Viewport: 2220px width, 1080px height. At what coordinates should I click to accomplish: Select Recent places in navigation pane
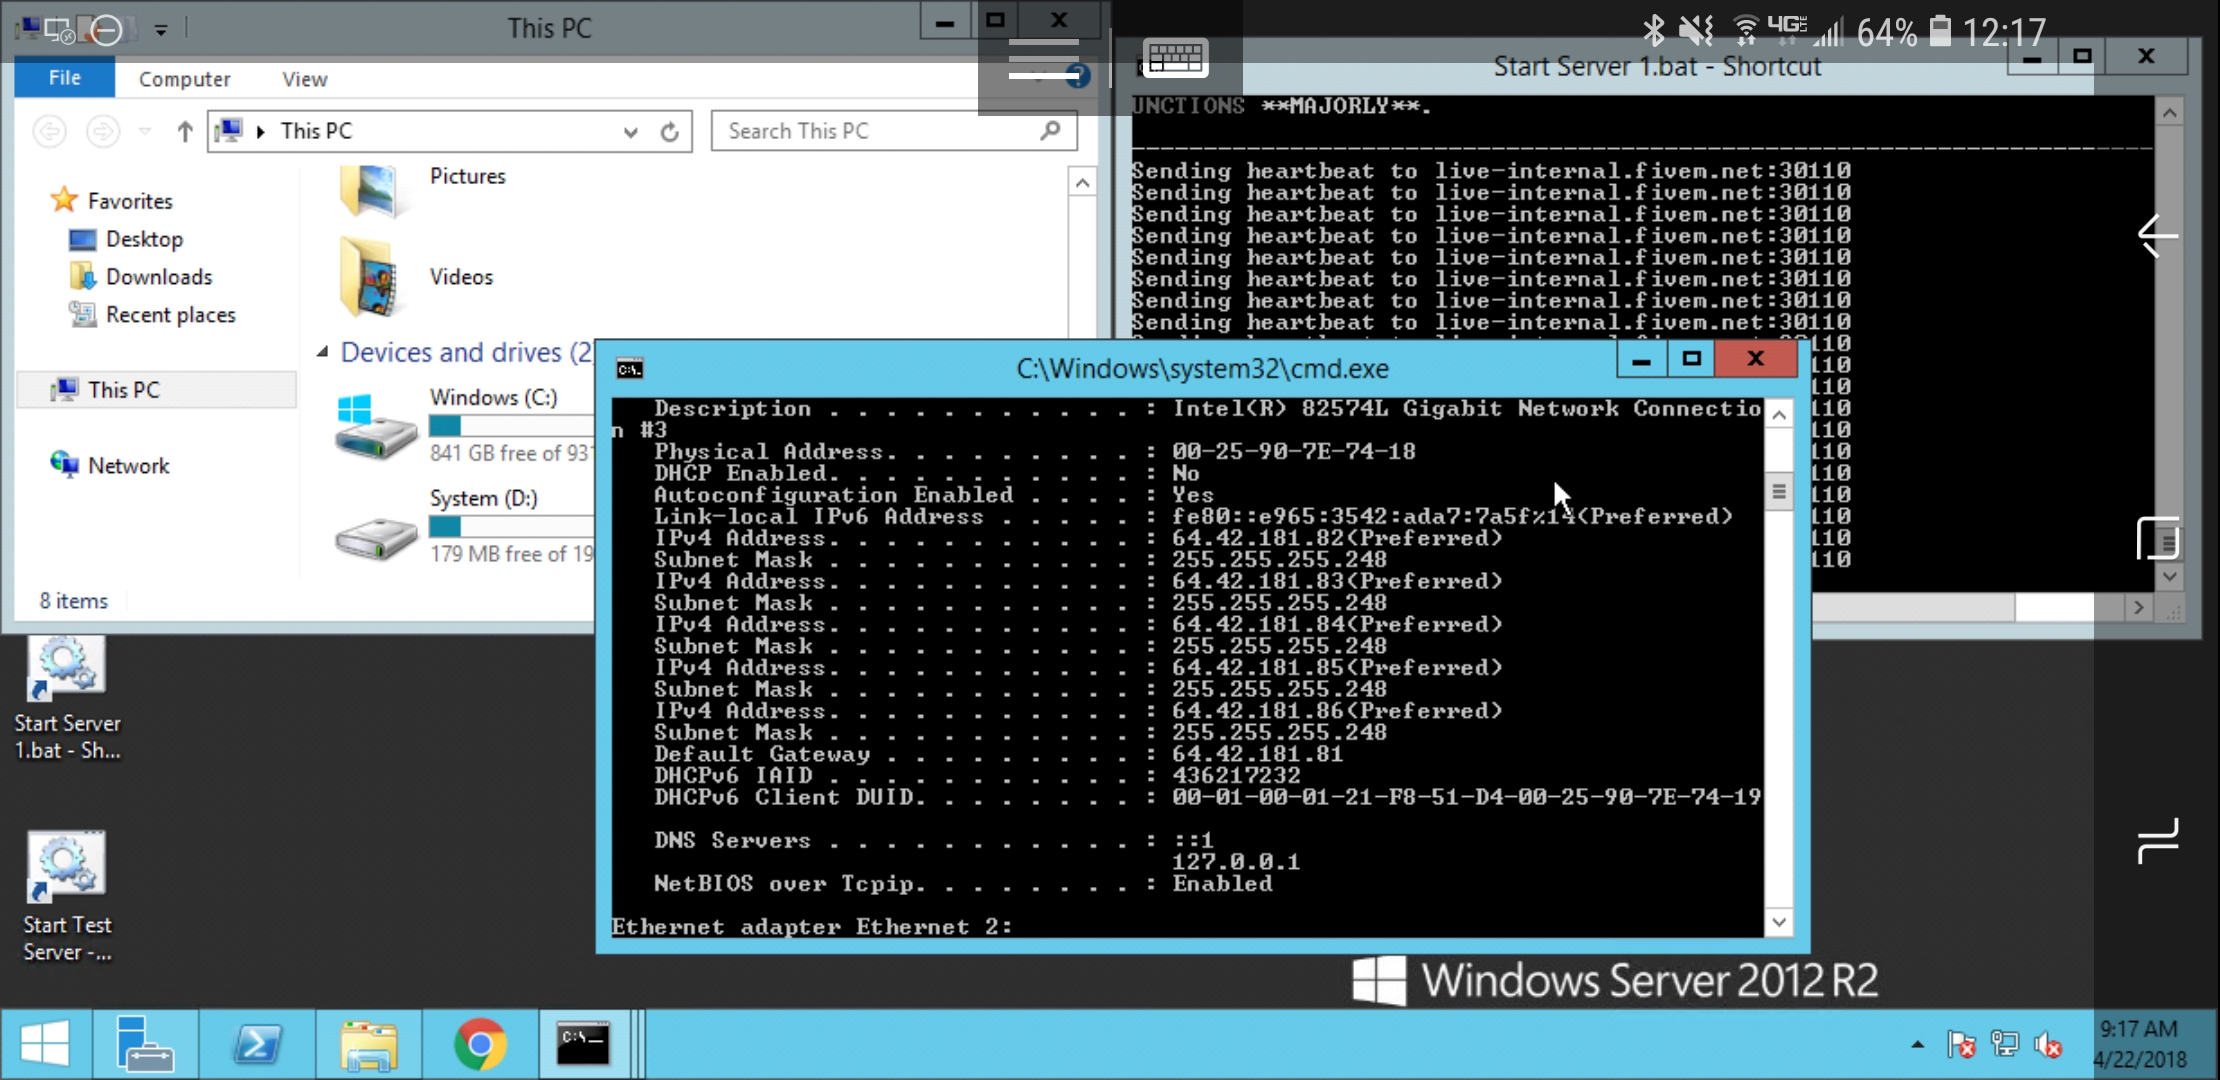click(152, 315)
